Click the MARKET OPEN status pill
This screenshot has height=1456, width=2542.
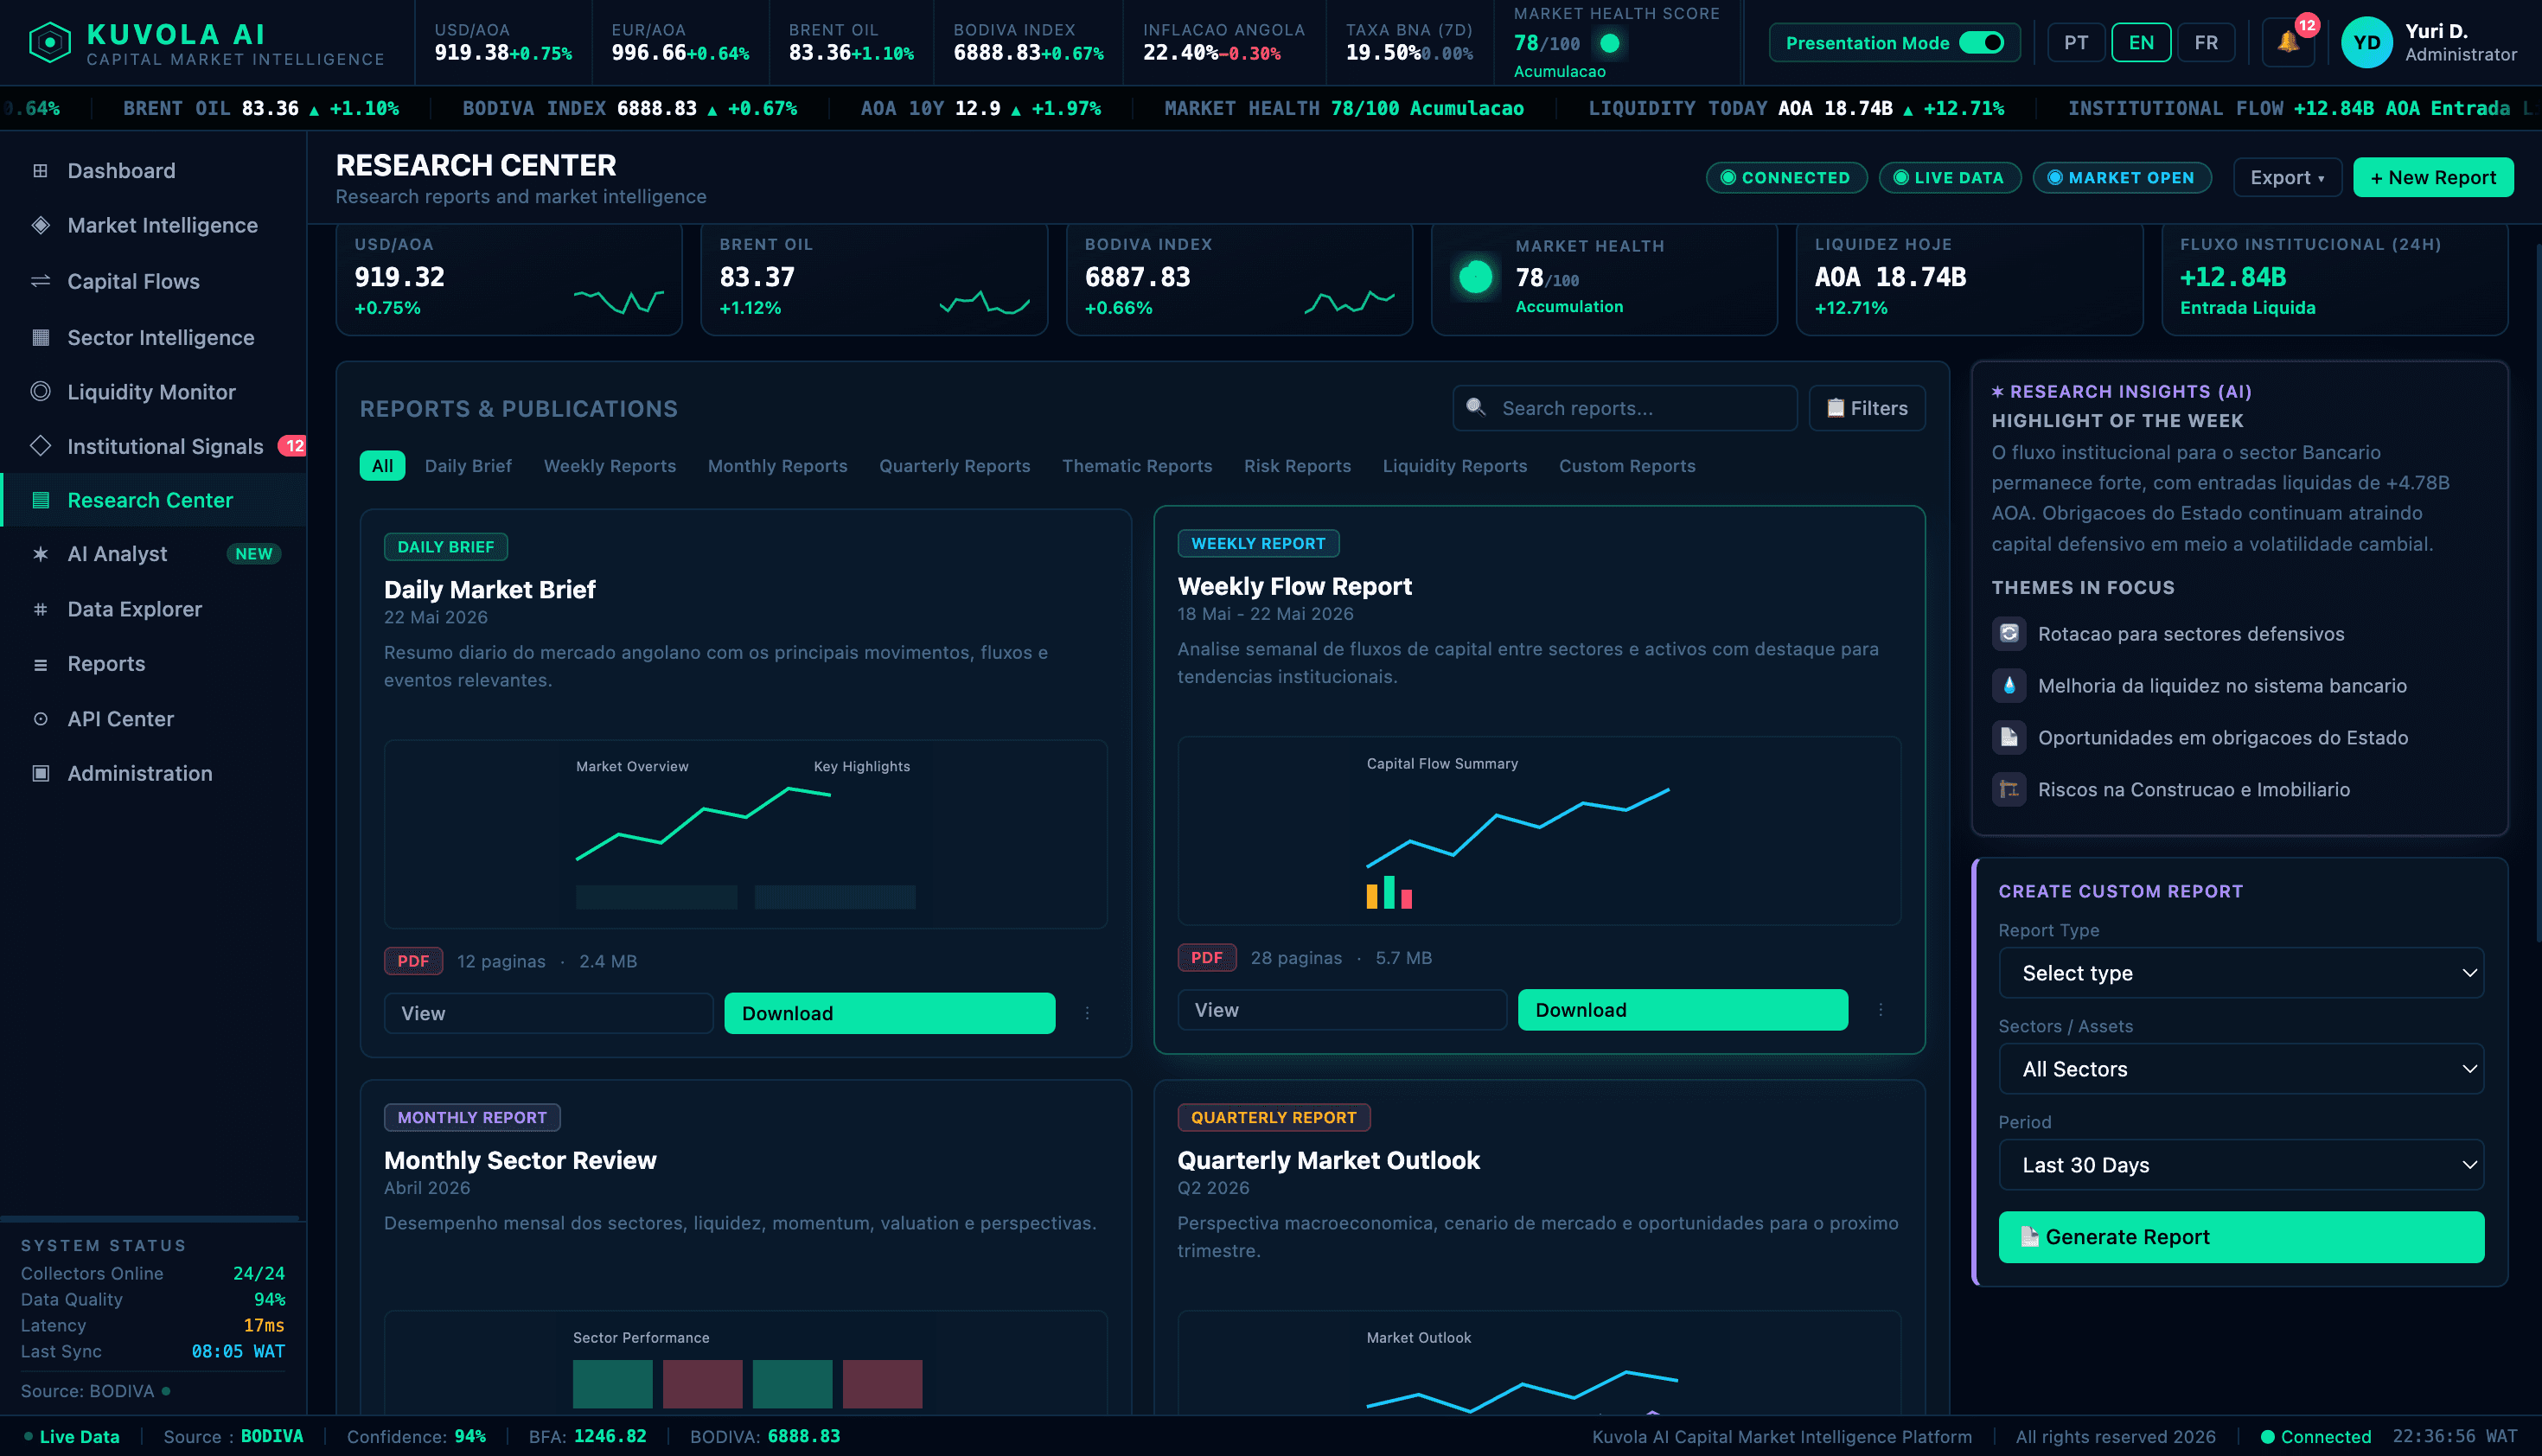tap(2122, 178)
